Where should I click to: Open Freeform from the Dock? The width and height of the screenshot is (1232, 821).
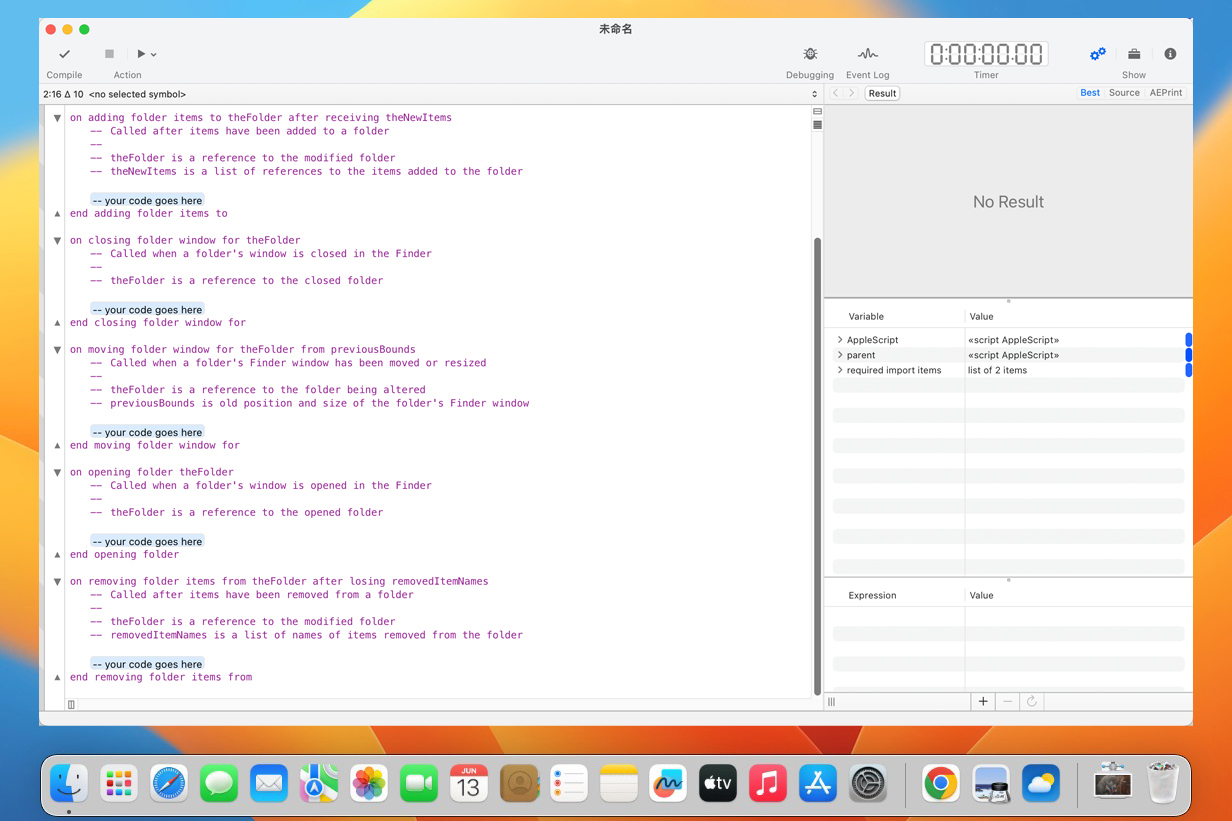pos(667,783)
